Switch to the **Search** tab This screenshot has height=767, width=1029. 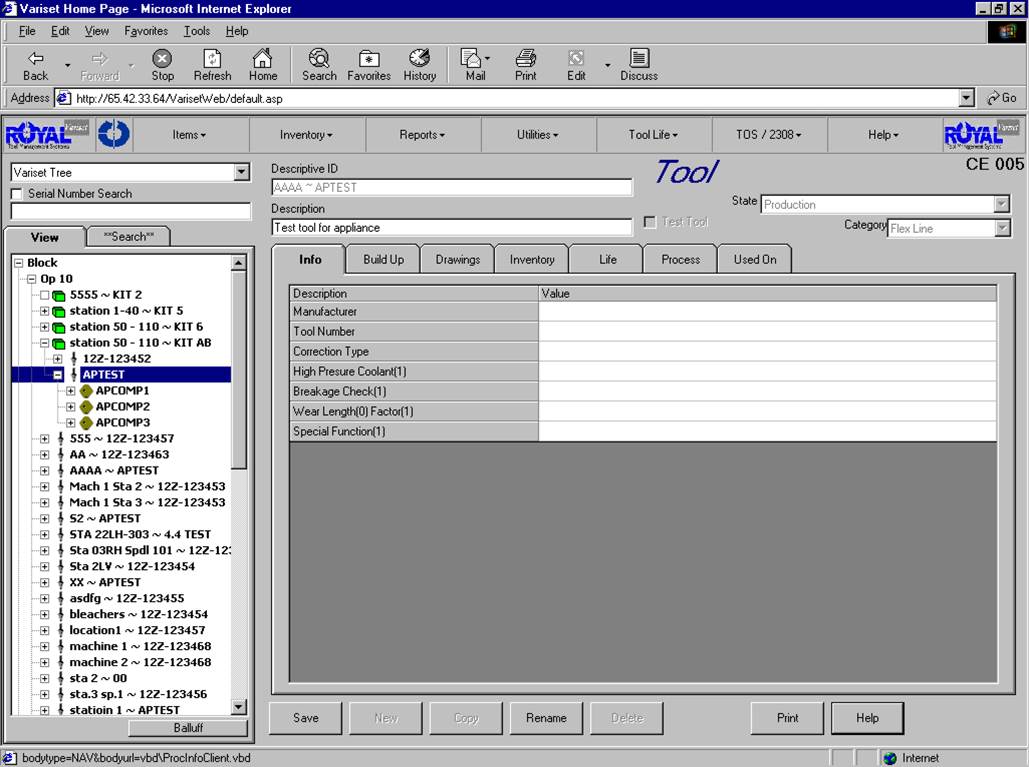coord(129,237)
